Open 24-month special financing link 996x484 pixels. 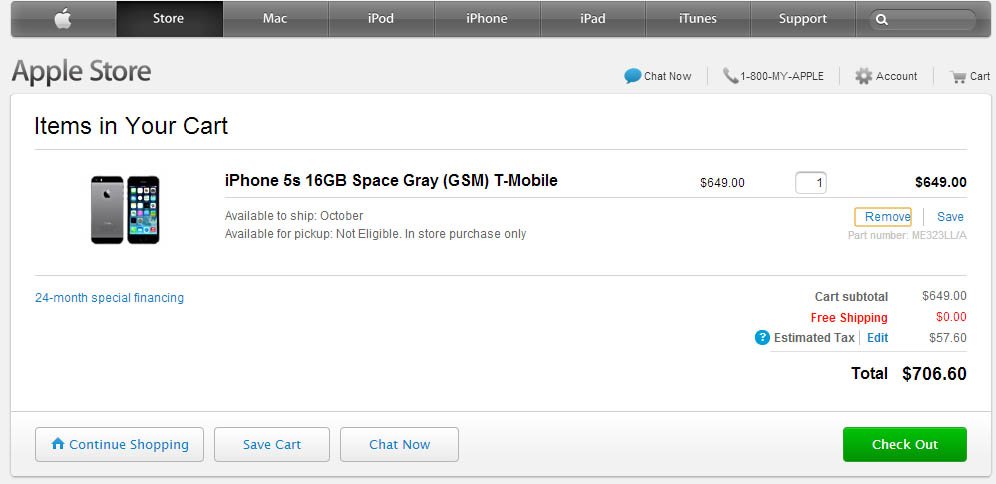109,298
